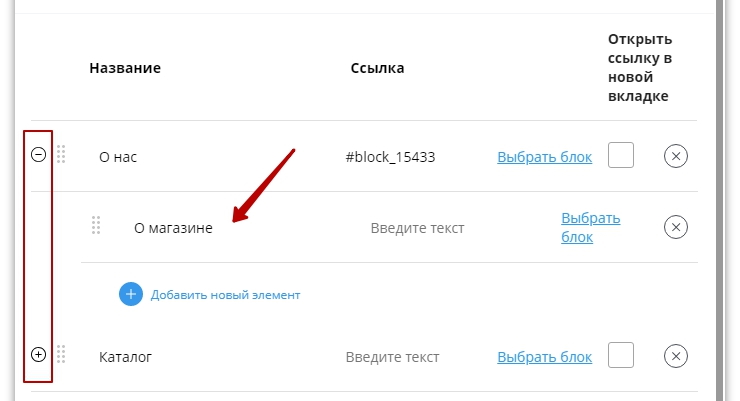
Task: Open Выбрать блок for the О магазине row
Action: 590,227
